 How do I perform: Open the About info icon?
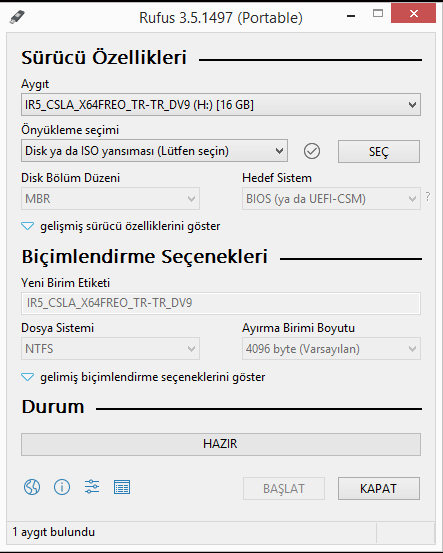tap(62, 487)
